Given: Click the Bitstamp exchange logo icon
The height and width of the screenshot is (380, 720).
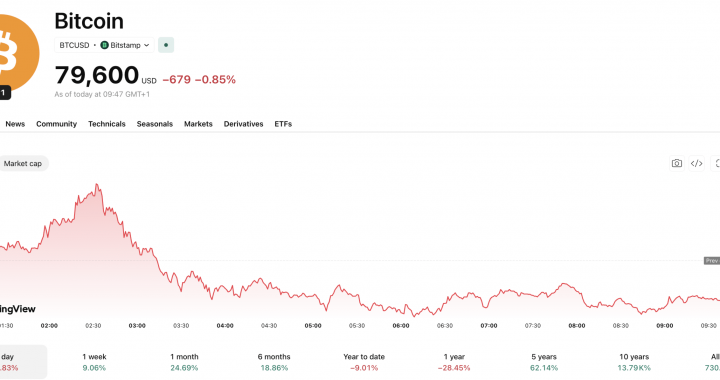Looking at the screenshot, I should (104, 45).
